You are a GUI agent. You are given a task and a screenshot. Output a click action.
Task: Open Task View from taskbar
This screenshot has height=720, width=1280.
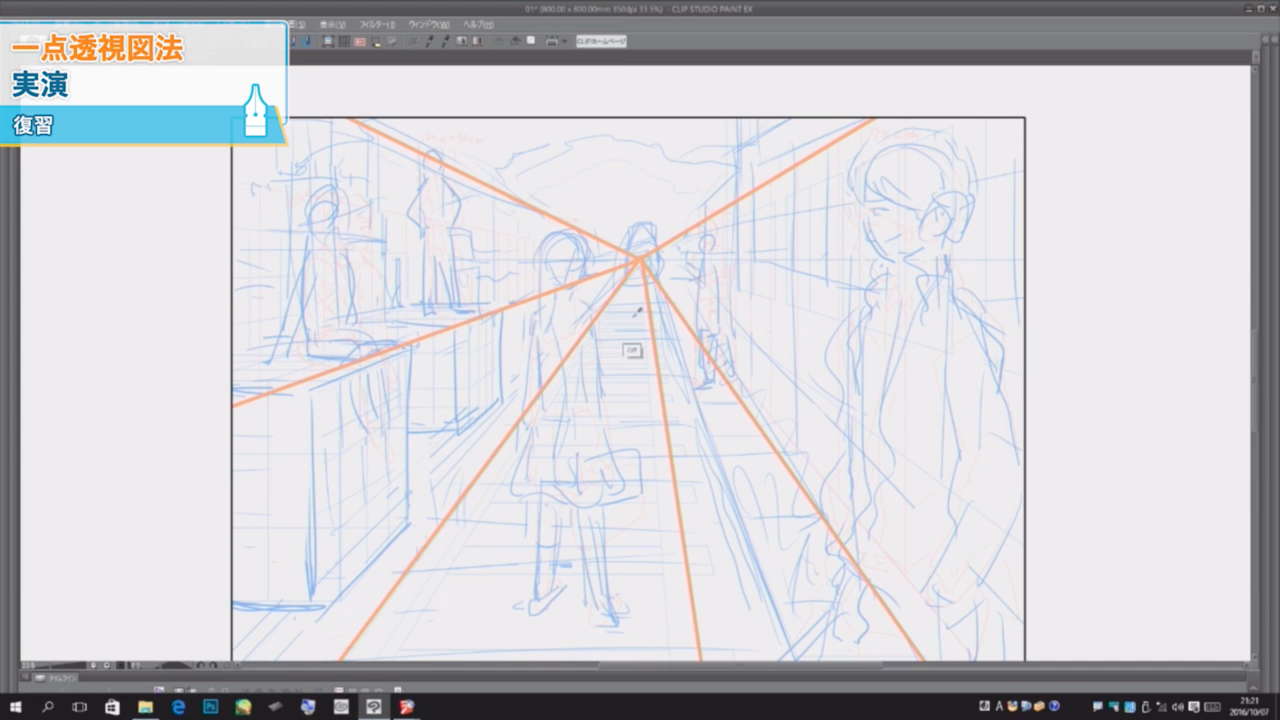pyautogui.click(x=79, y=707)
